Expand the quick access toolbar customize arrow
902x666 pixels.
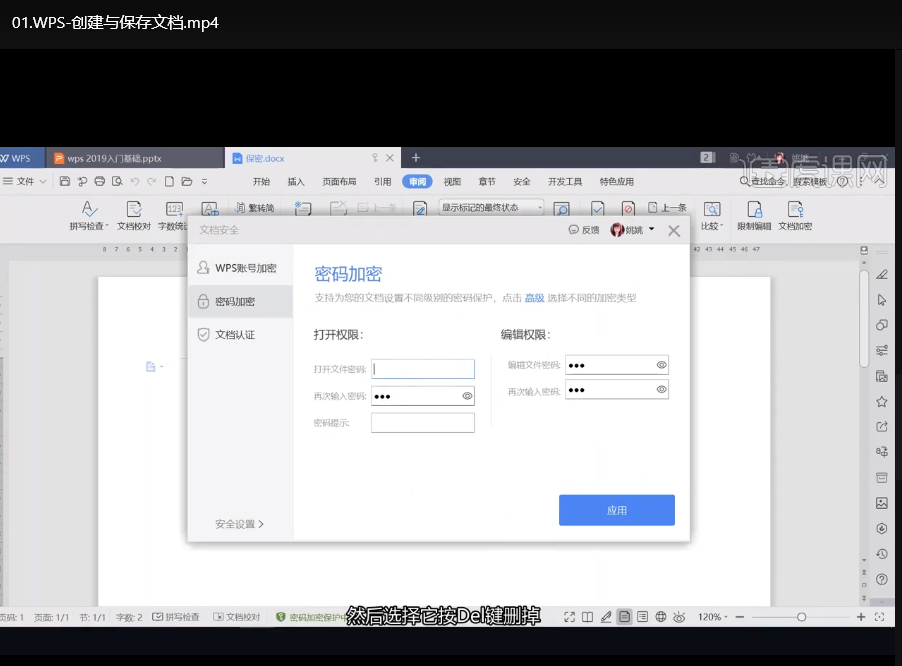(x=204, y=182)
